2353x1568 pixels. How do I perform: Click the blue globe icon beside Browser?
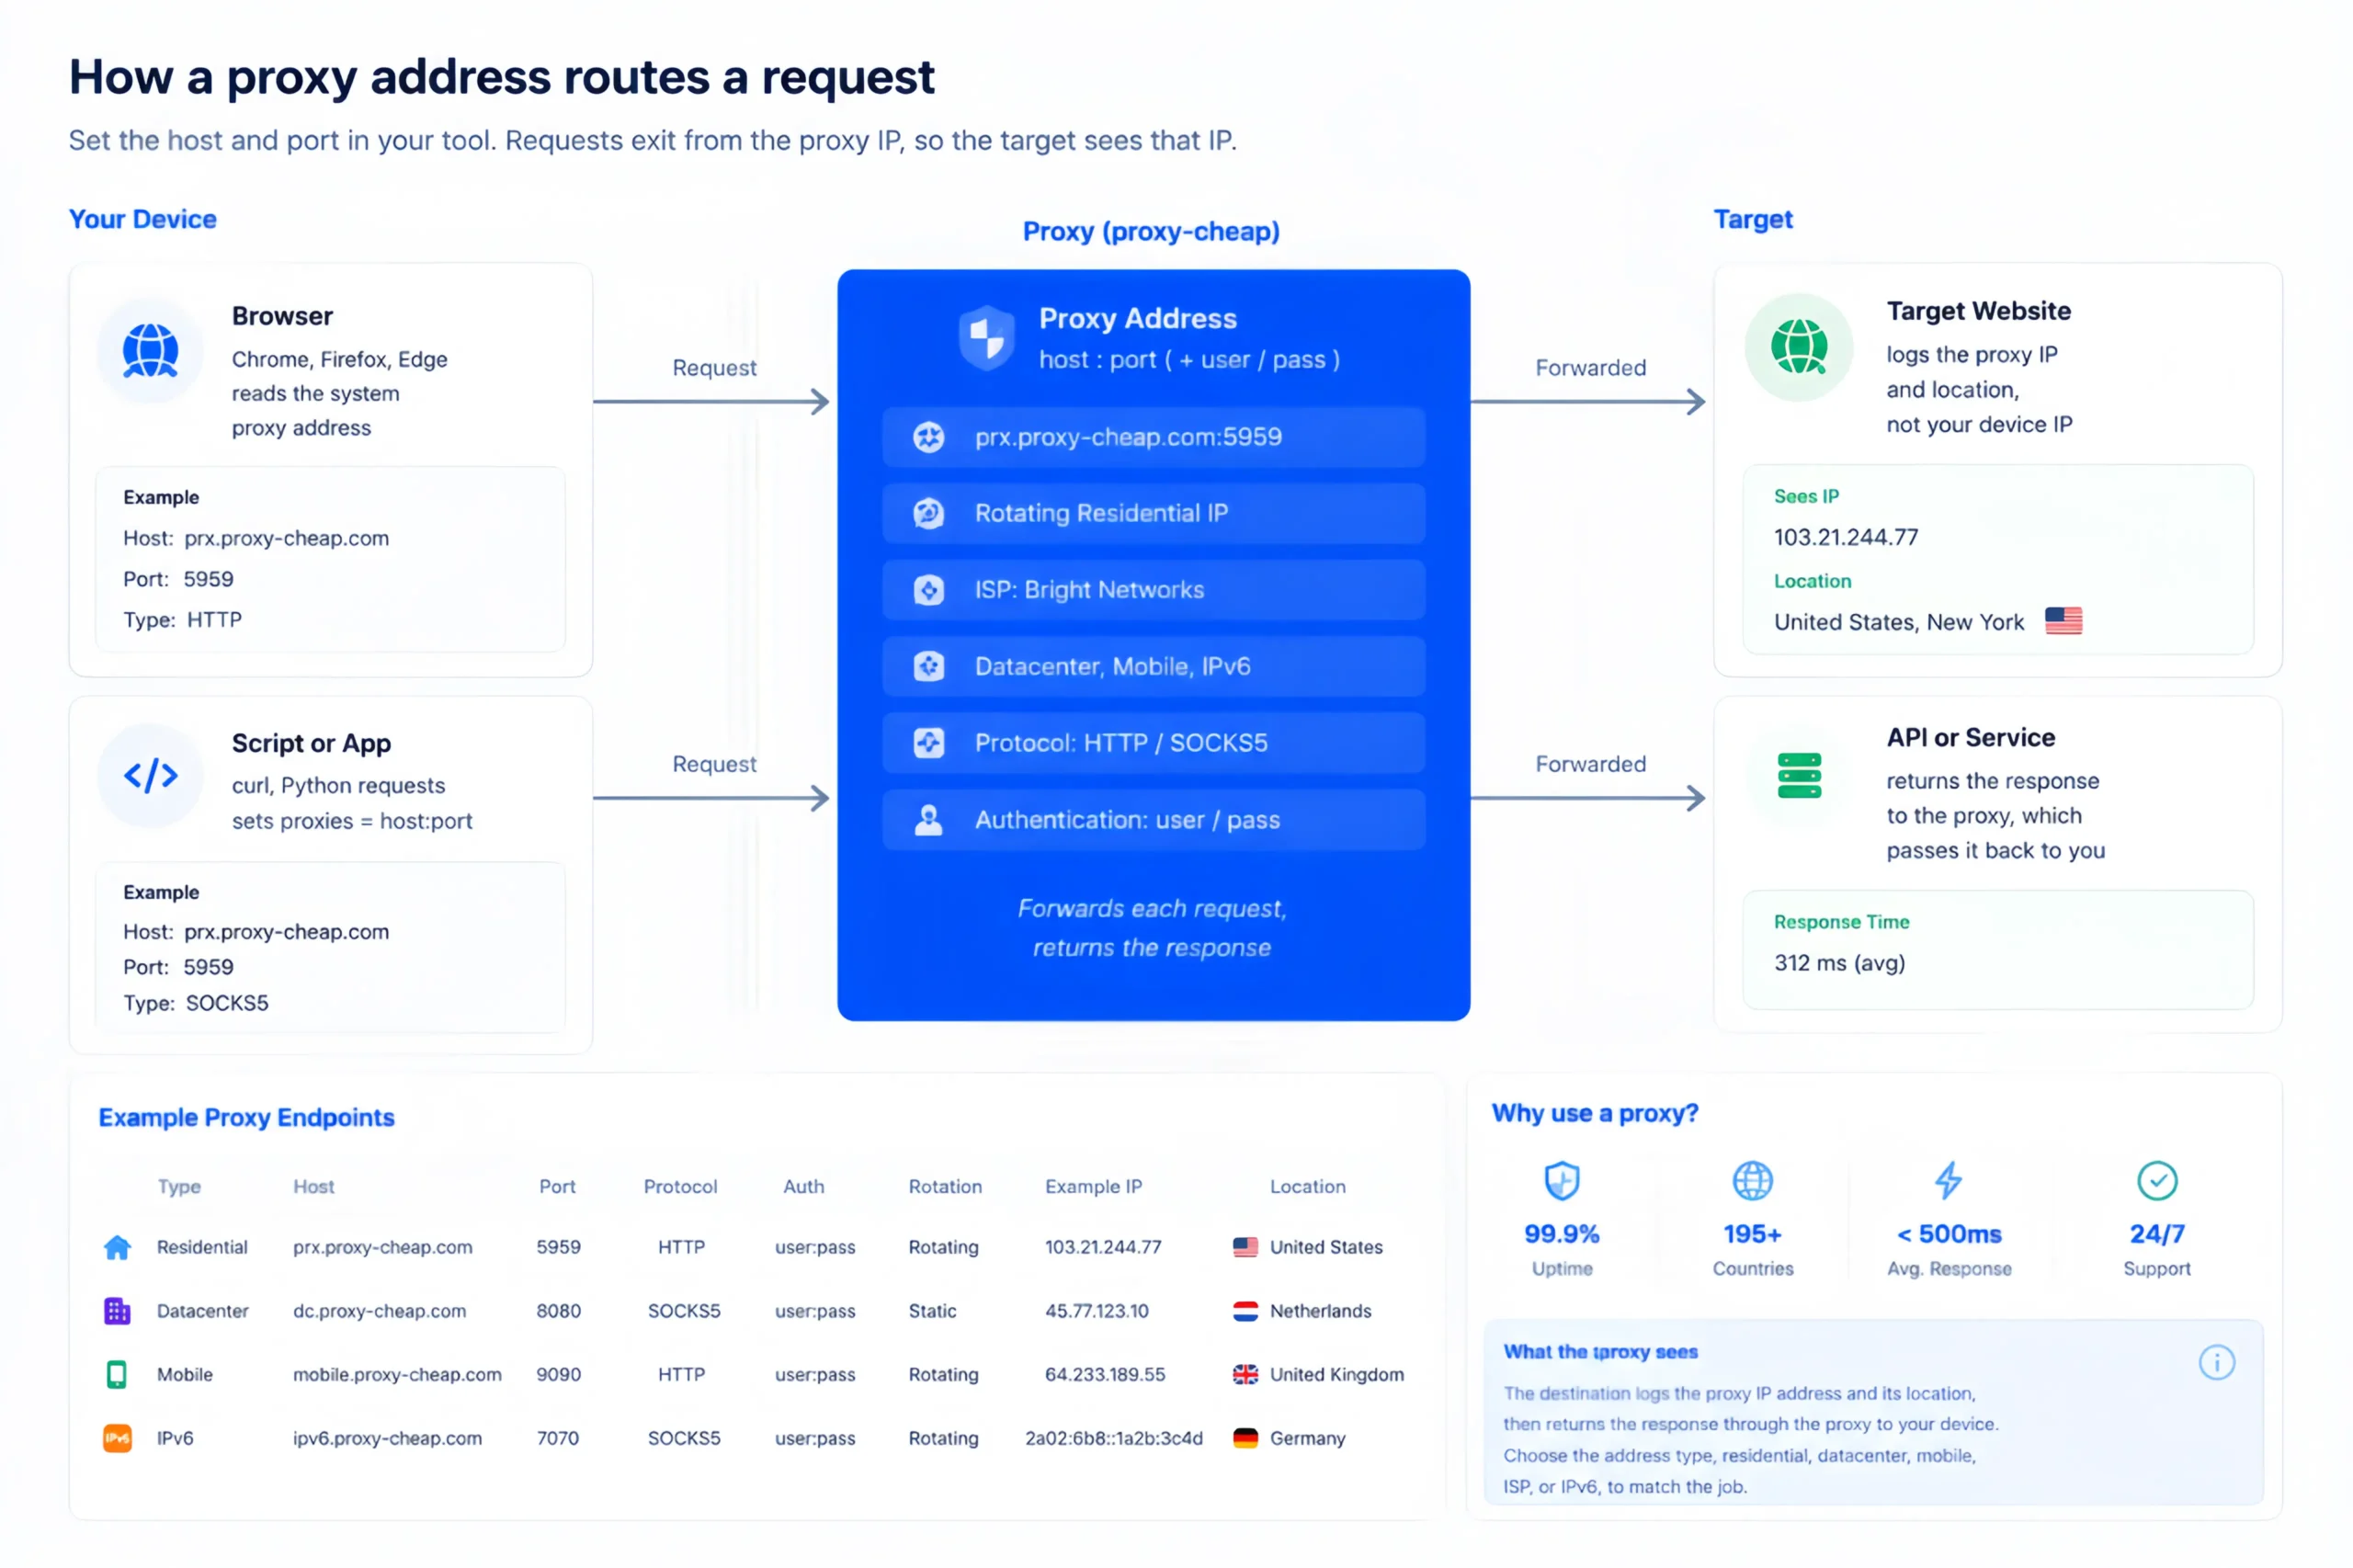(x=150, y=351)
